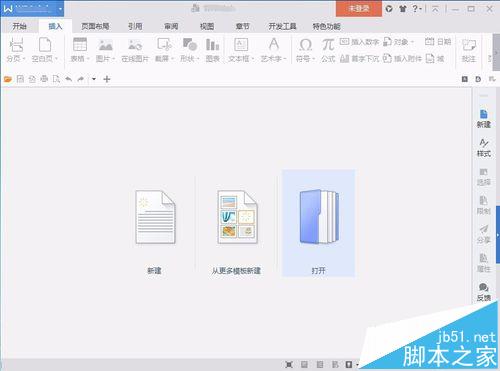Image resolution: width=500 pixels, height=371 pixels.
Task: Click the orange 未登录 login button
Action: [359, 9]
